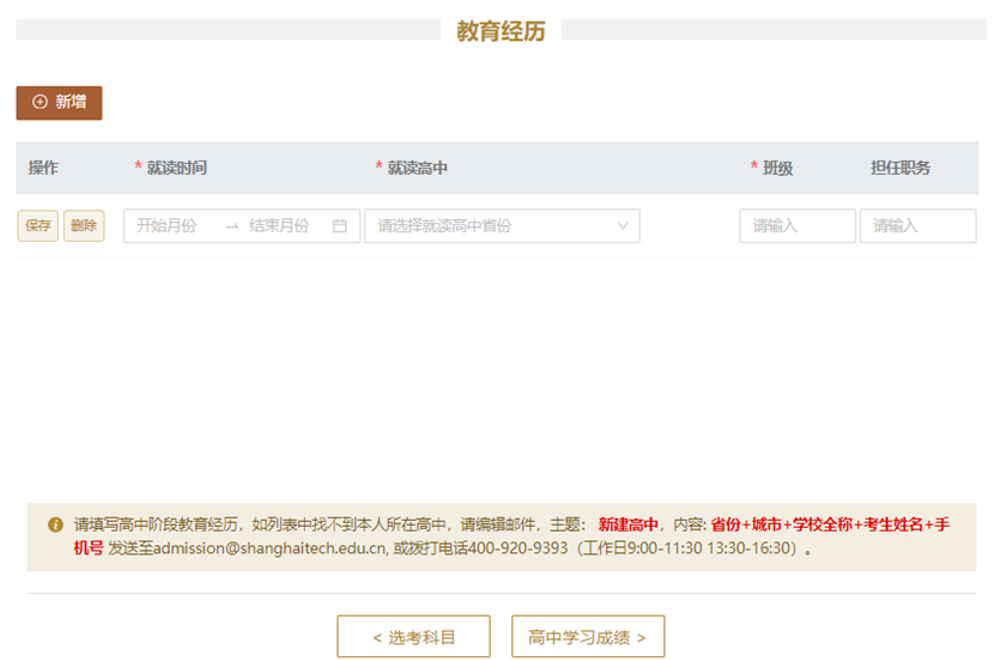Screen dimensions: 998x660
Task: Go back to 选考科目 page
Action: coord(413,637)
